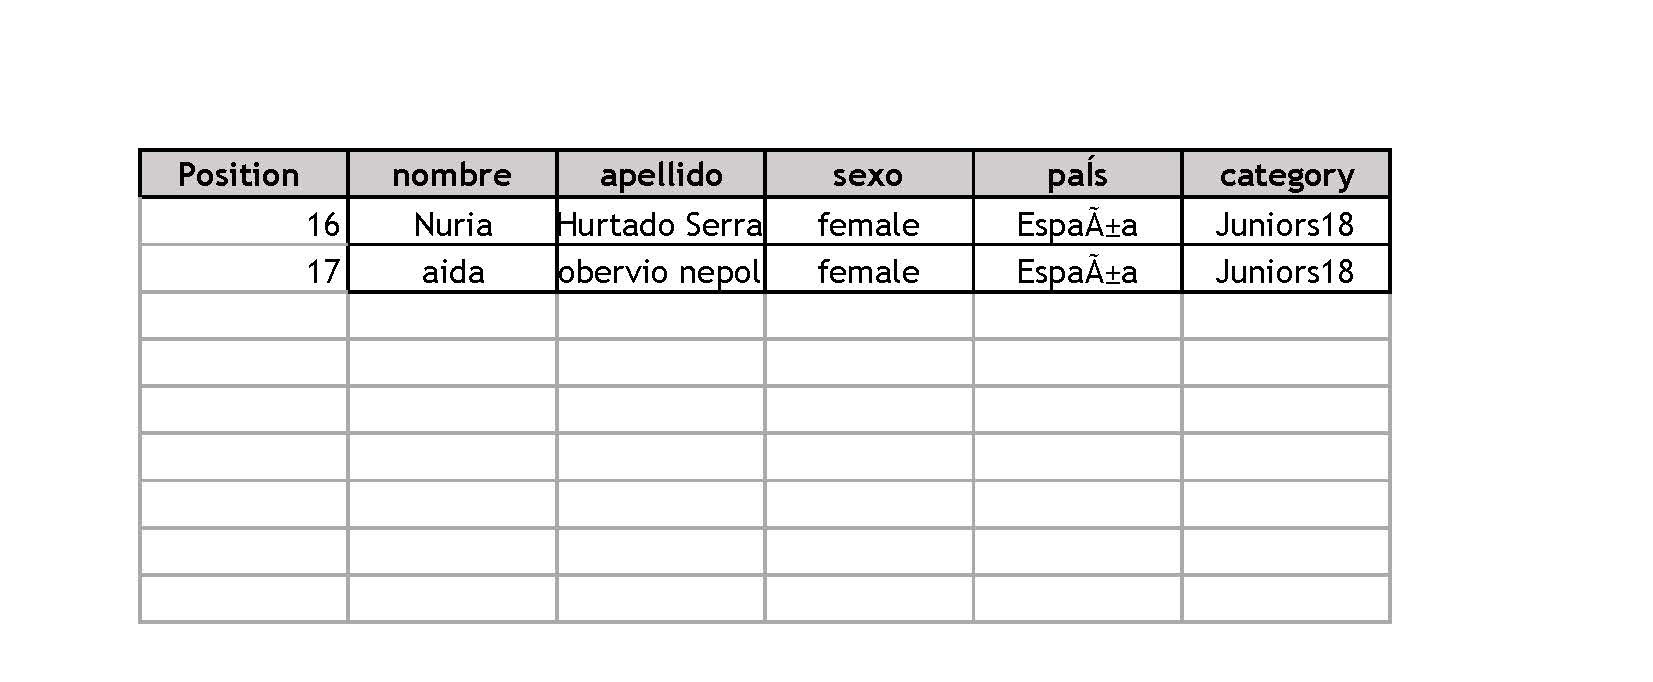Select the name cell aida
Image resolution: width=1653 pixels, height=682 pixels.
(452, 269)
